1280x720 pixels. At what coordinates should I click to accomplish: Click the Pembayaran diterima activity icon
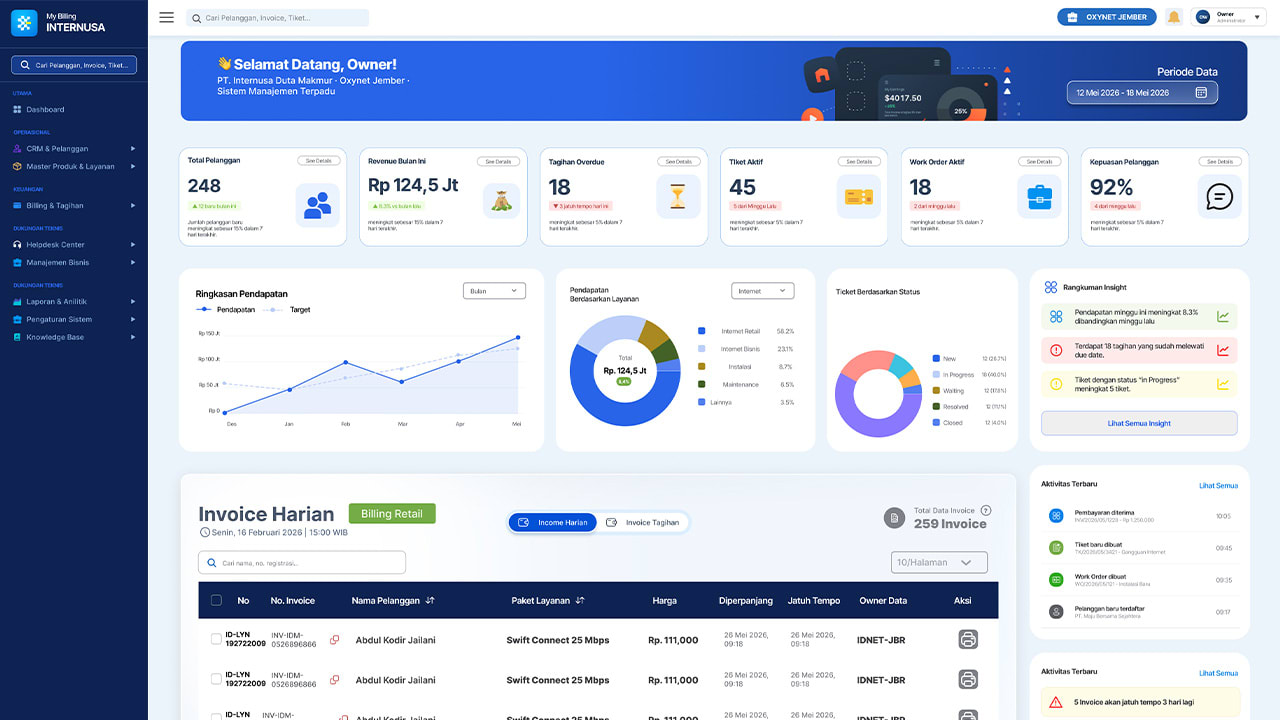click(1056, 516)
